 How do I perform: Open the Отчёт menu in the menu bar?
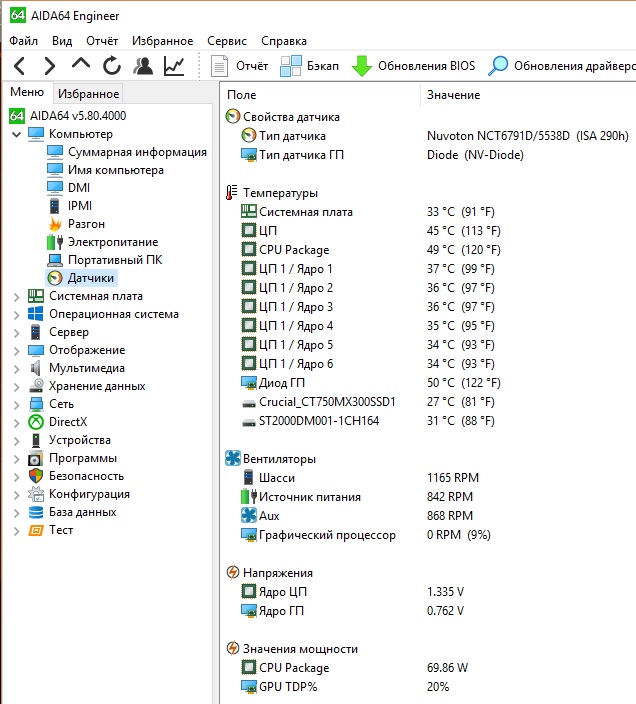coord(102,41)
